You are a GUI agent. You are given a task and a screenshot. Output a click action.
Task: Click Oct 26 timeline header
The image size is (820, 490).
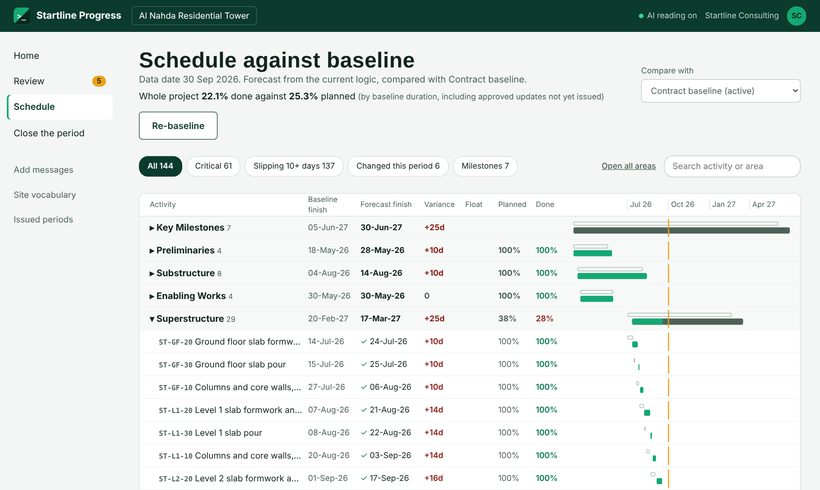pyautogui.click(x=682, y=204)
